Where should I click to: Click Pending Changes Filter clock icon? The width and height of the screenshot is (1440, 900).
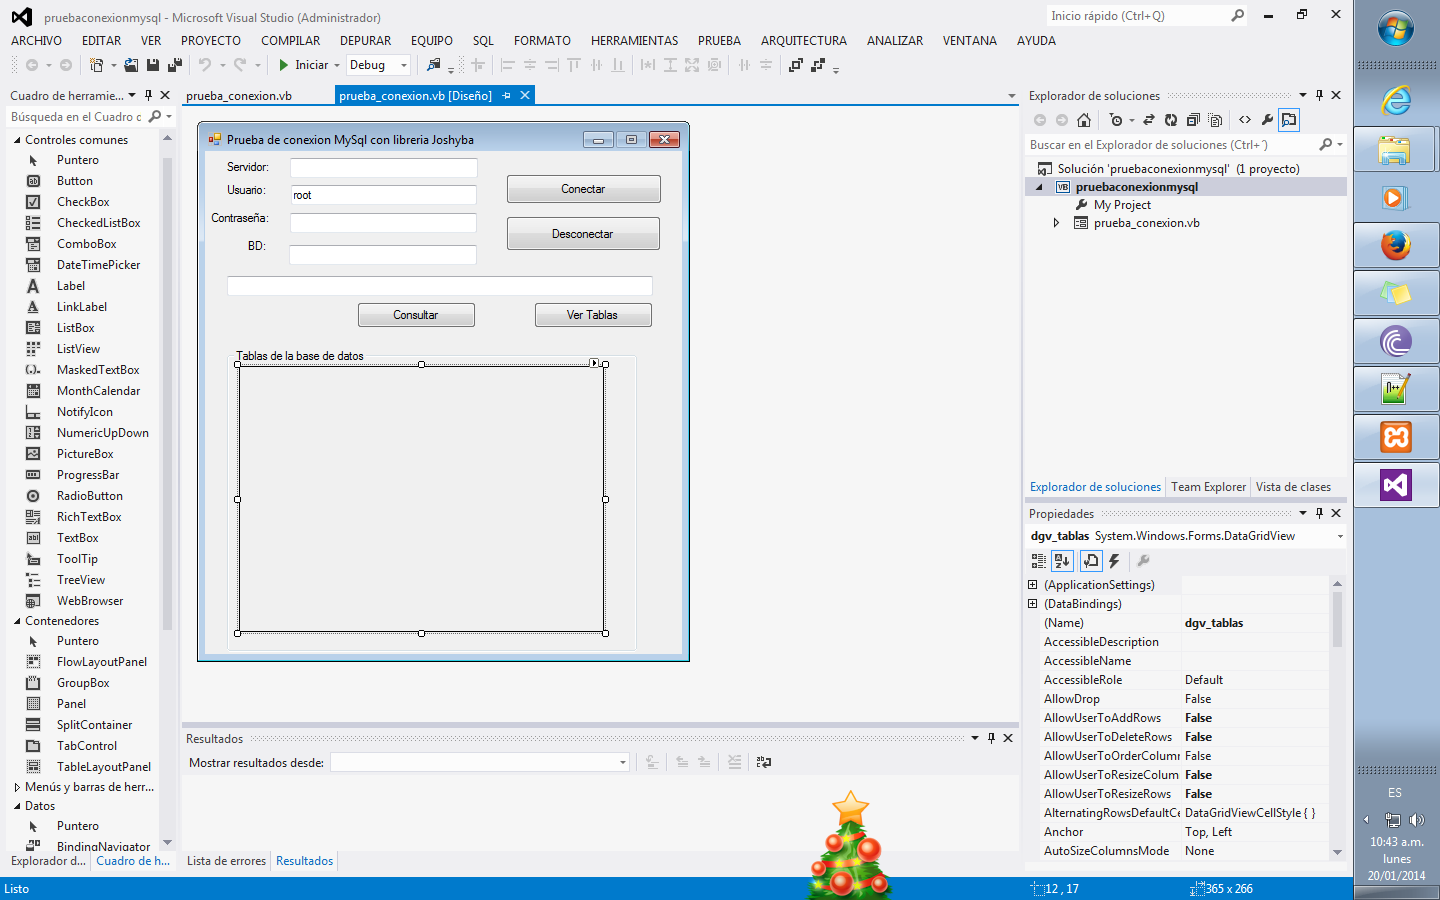pyautogui.click(x=1116, y=120)
